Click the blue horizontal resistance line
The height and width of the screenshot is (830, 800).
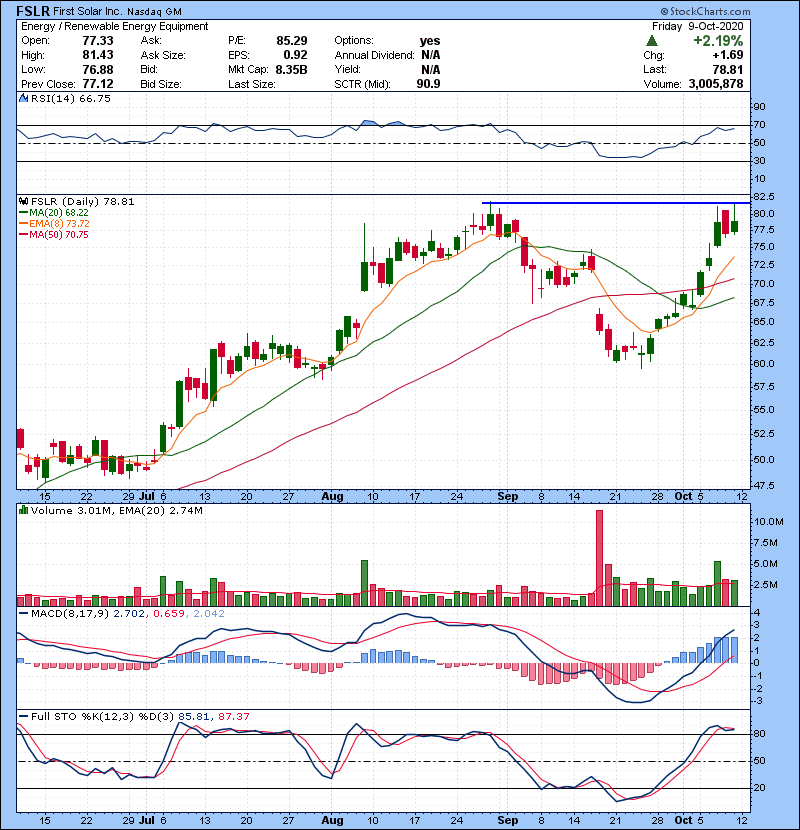(616, 203)
